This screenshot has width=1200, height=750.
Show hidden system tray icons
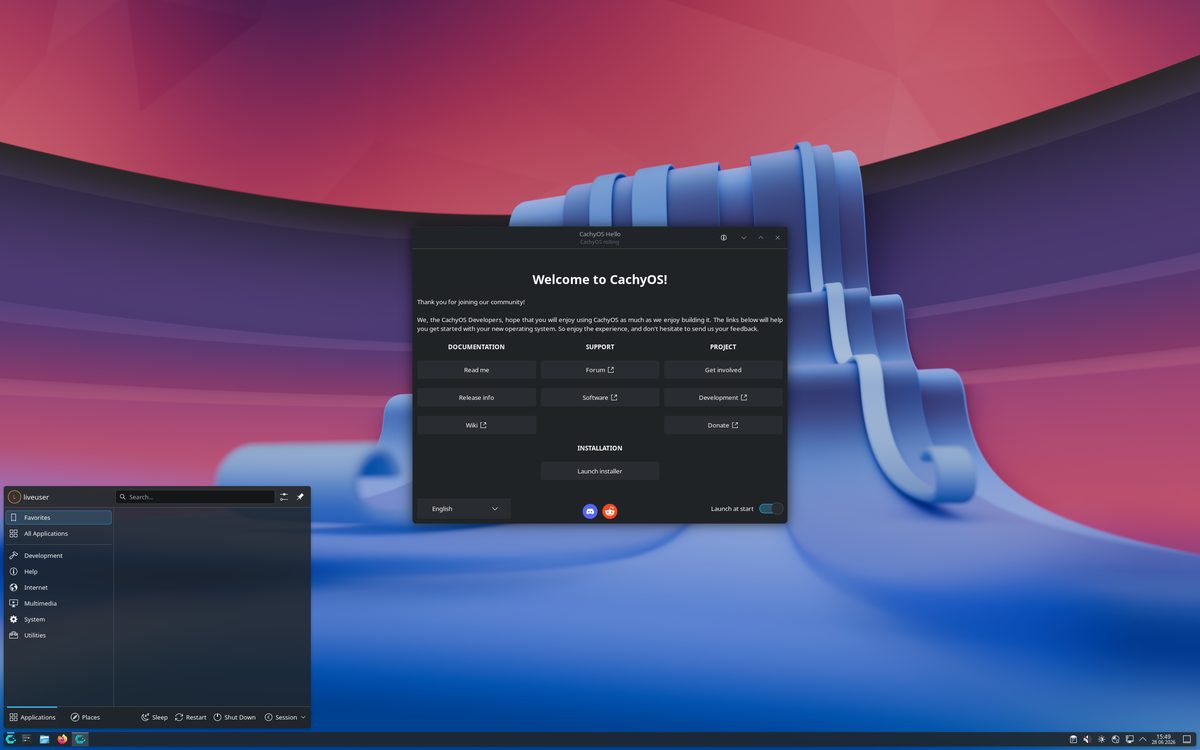pos(1143,739)
